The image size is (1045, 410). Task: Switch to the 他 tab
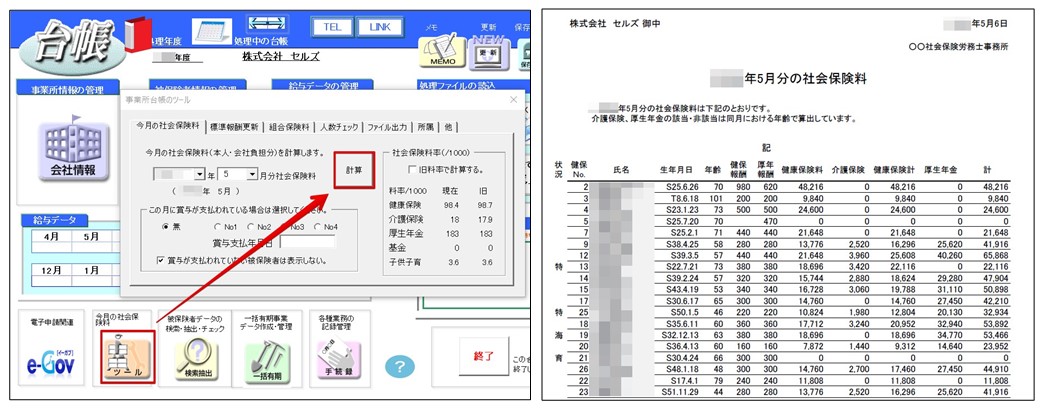pos(449,127)
